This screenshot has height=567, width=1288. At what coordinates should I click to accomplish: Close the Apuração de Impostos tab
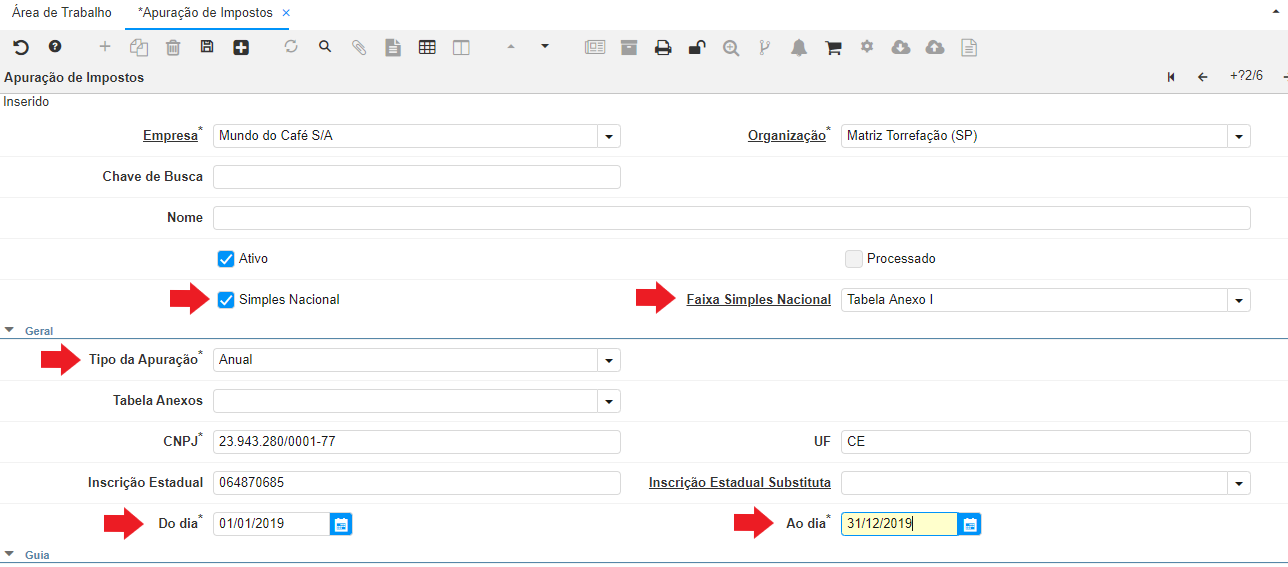click(x=286, y=13)
